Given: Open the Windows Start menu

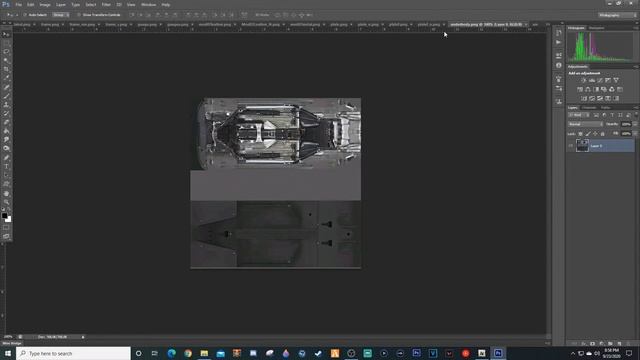Looking at the screenshot, I should point(8,353).
